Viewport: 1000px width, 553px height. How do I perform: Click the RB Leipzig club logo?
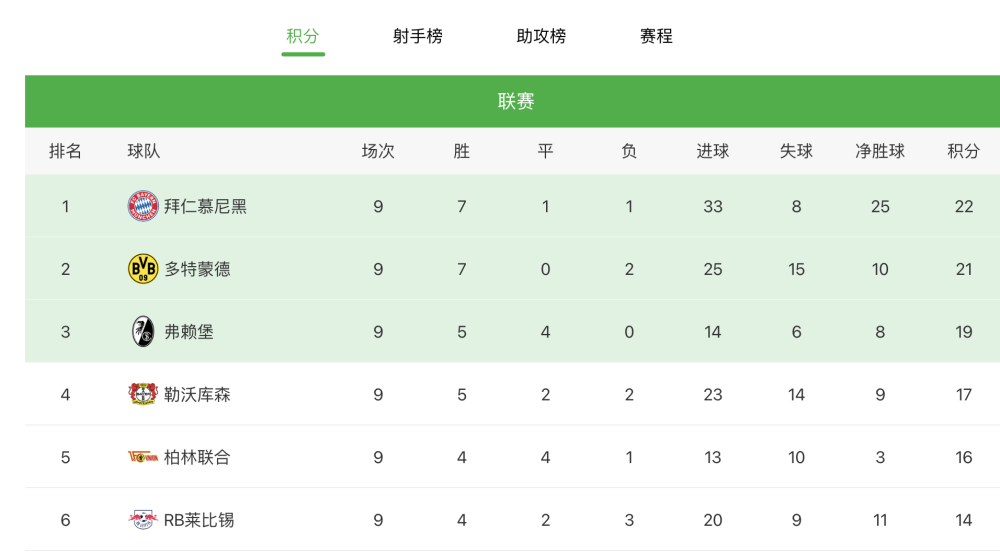pyautogui.click(x=143, y=520)
